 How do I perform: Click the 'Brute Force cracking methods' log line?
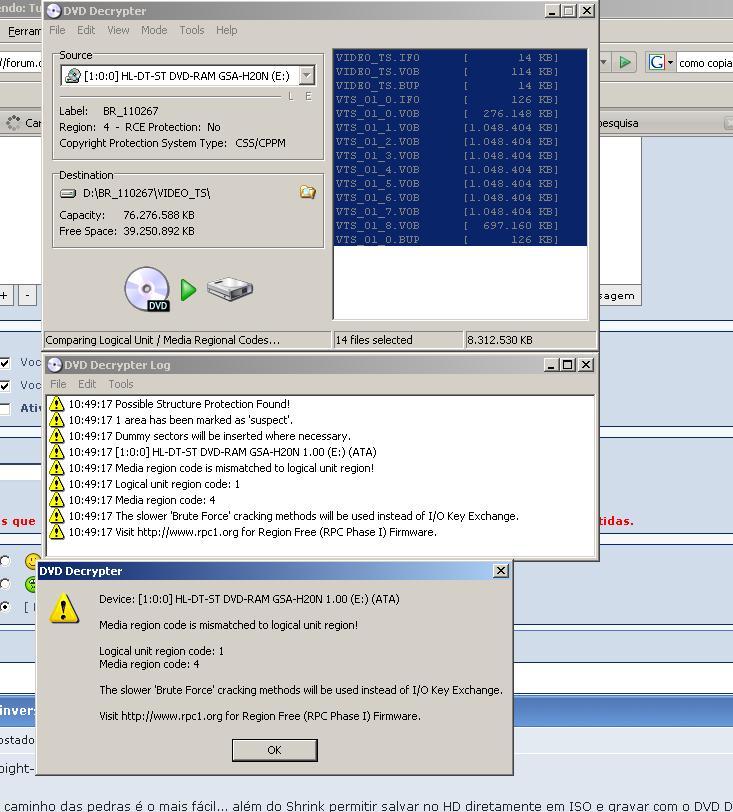click(293, 516)
